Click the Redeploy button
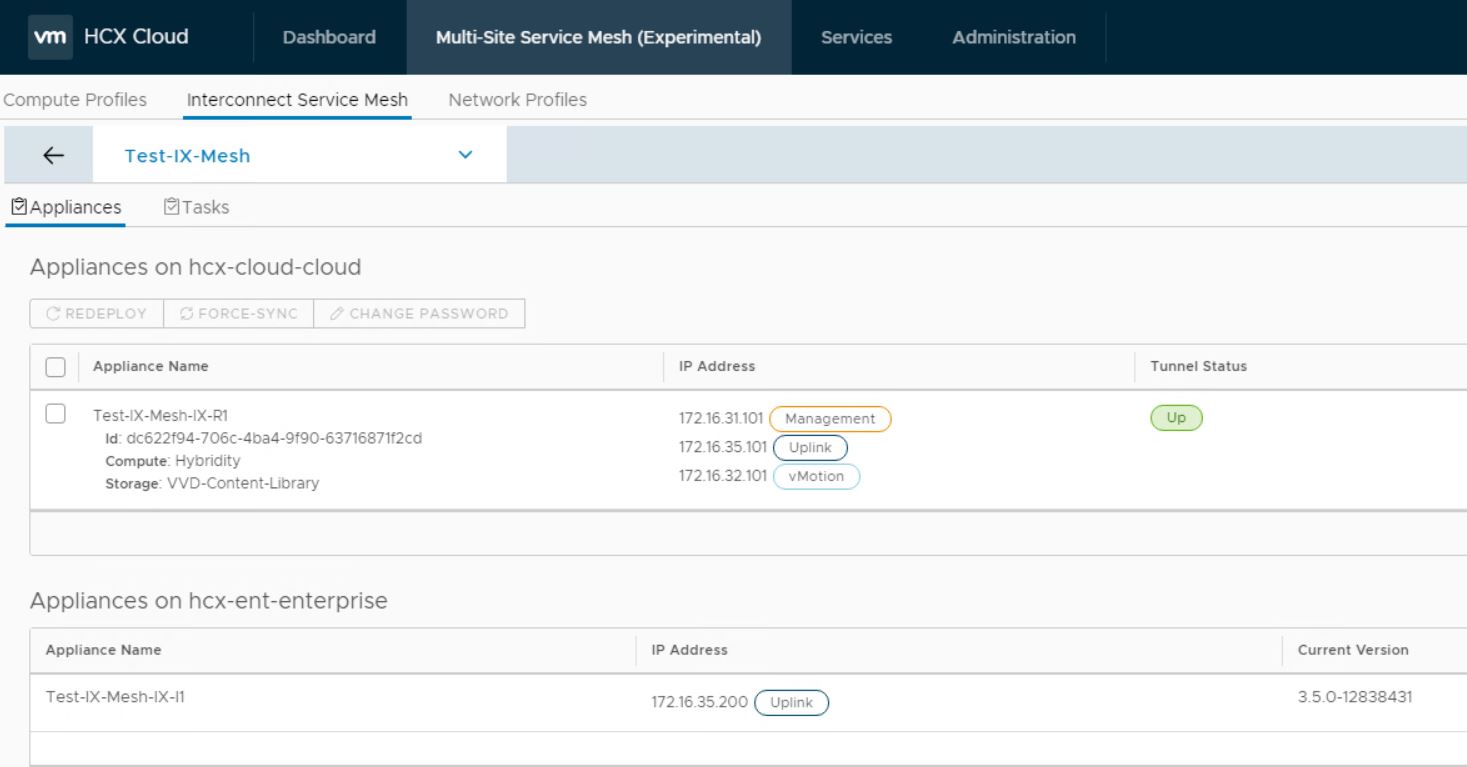 point(96,314)
